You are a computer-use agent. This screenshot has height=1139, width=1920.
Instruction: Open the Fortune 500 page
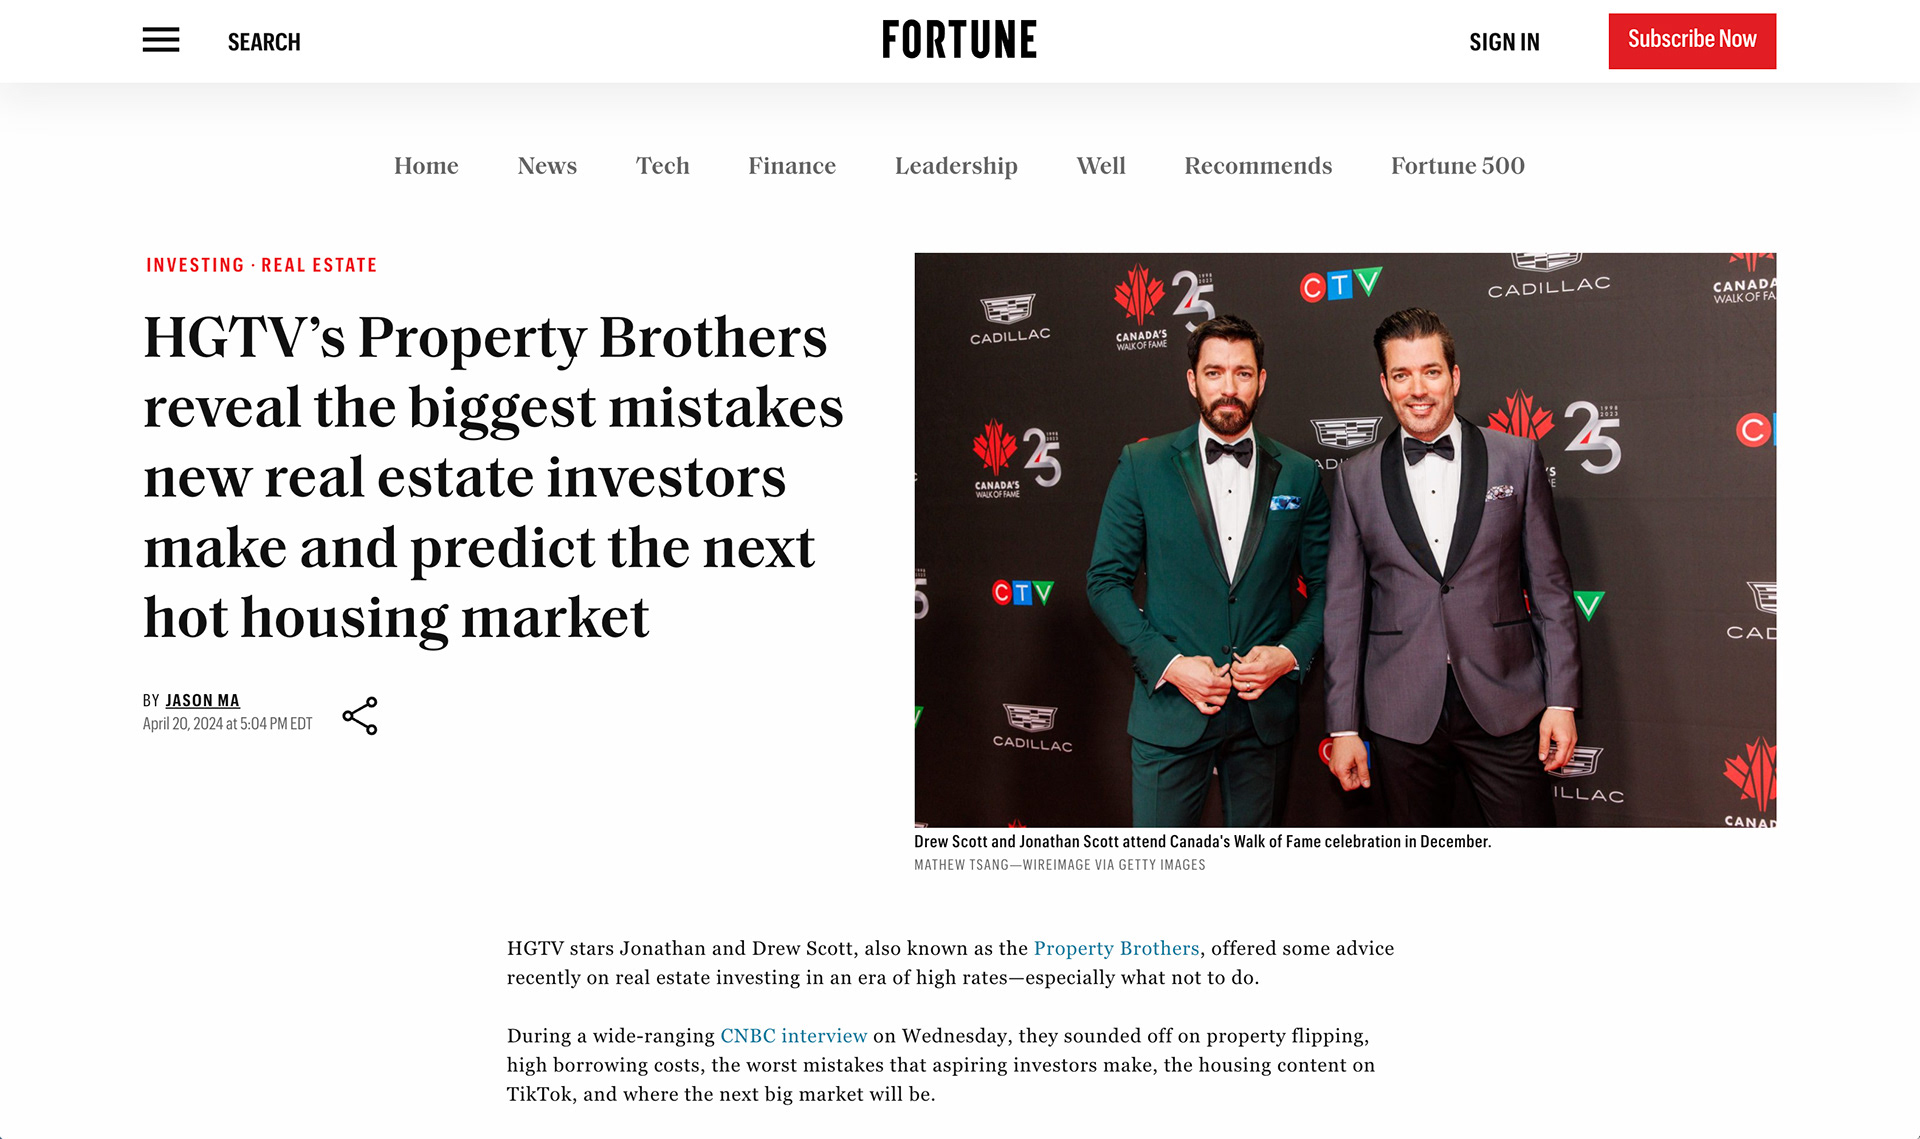point(1457,166)
